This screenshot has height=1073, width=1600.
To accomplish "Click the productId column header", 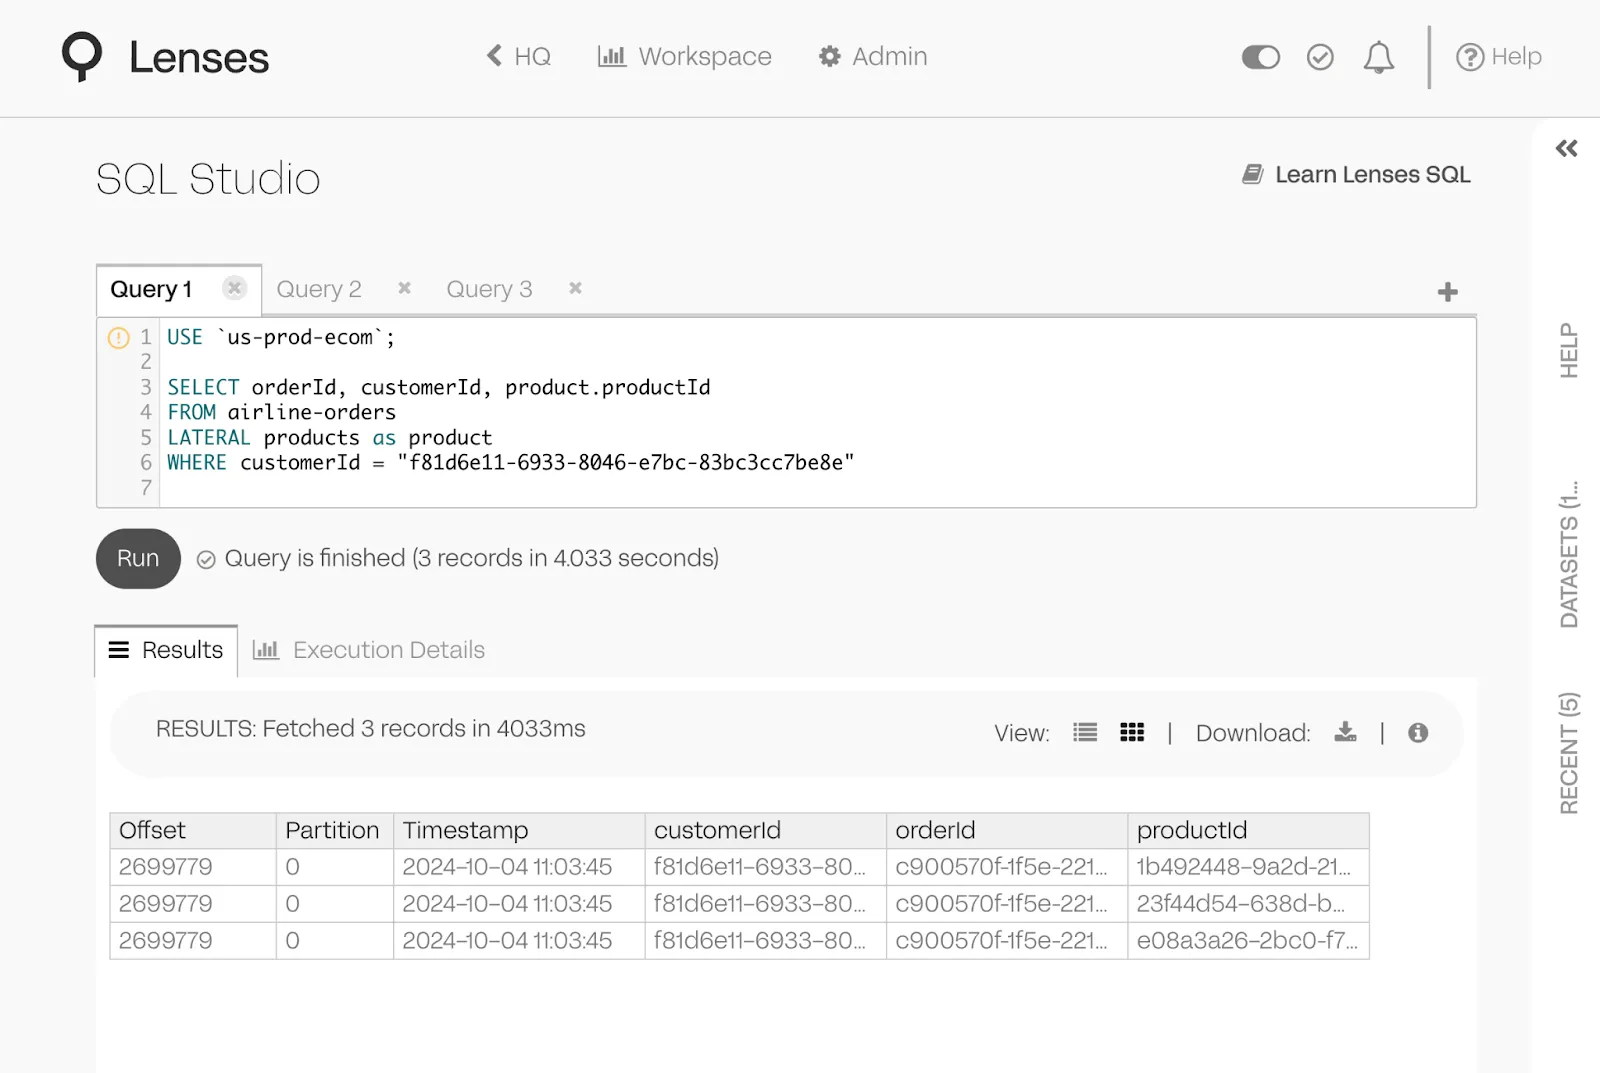I will click(1248, 830).
